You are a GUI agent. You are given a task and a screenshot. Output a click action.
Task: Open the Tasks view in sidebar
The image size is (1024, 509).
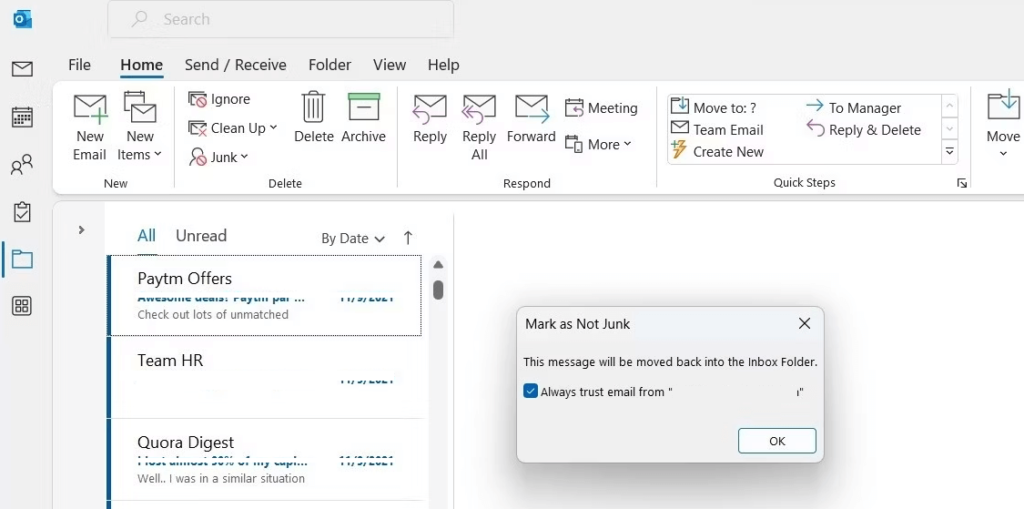(x=22, y=212)
